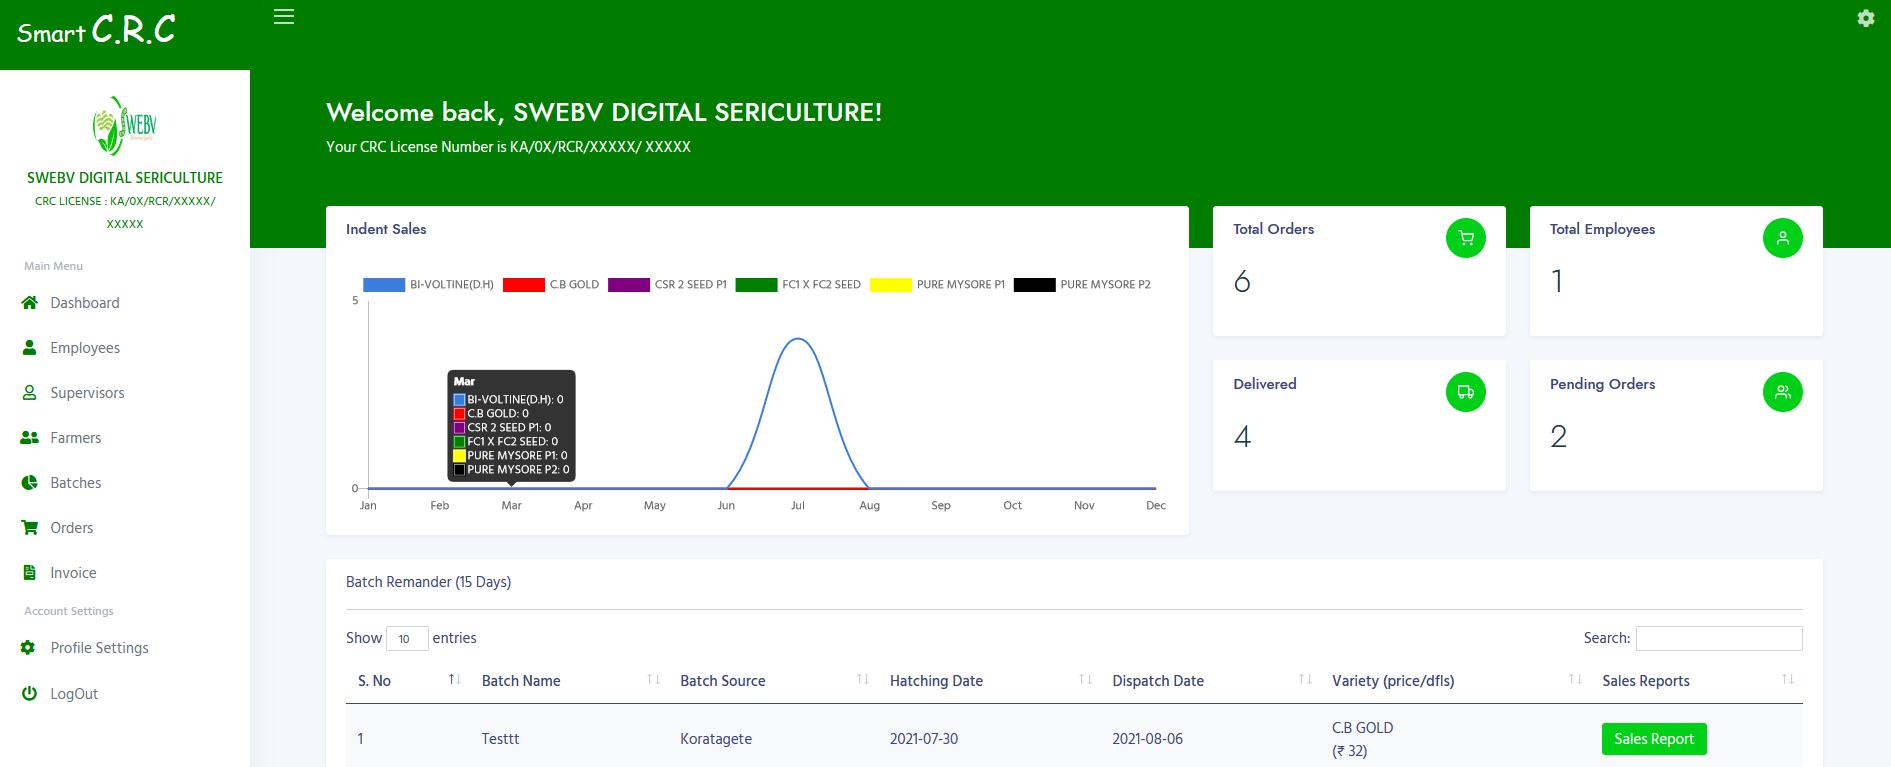Click the Pending Orders users icon

[1782, 392]
